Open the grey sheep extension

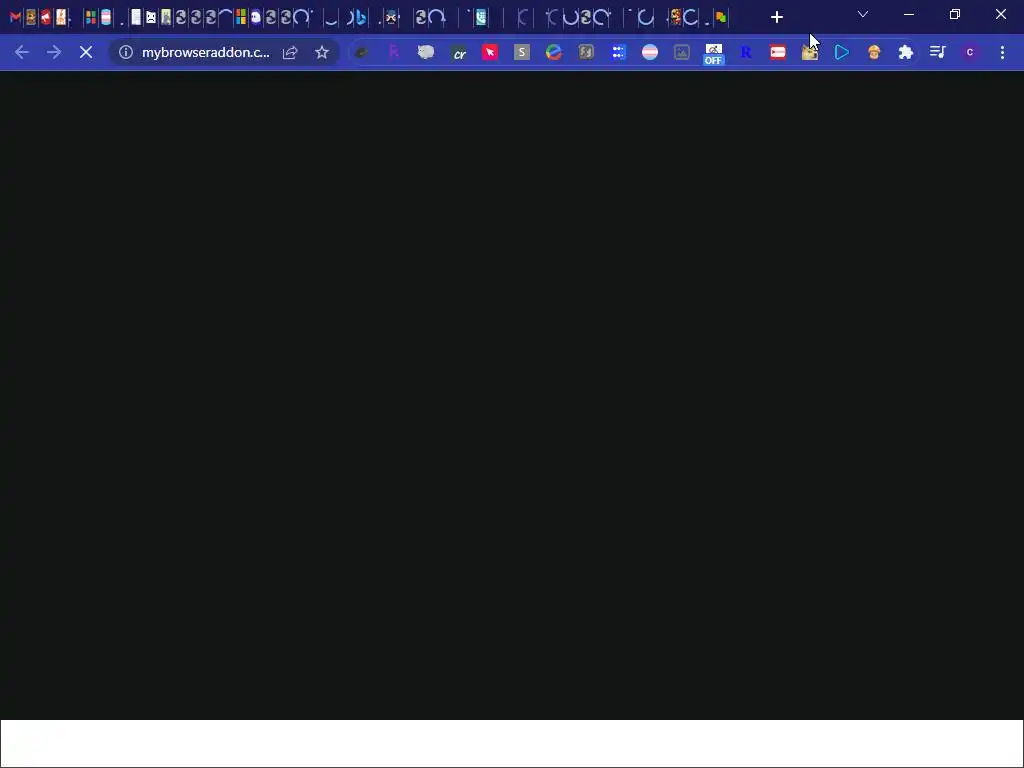point(426,52)
